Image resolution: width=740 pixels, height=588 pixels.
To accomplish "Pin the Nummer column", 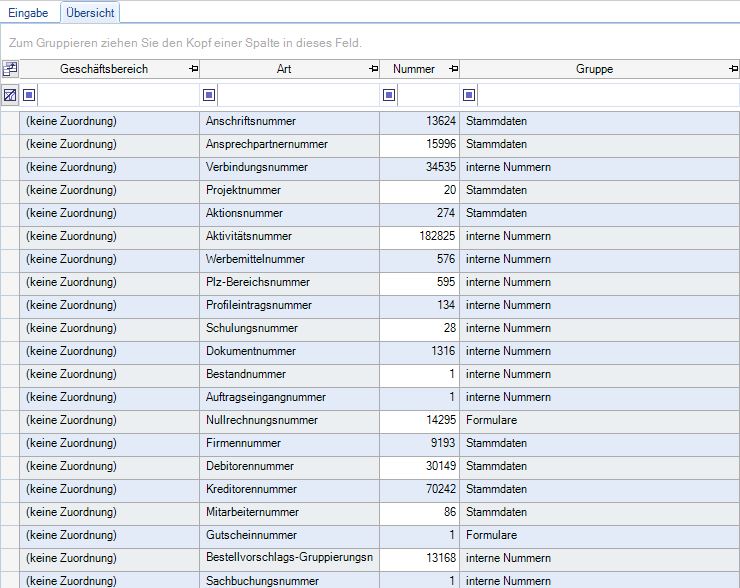I will 453,69.
